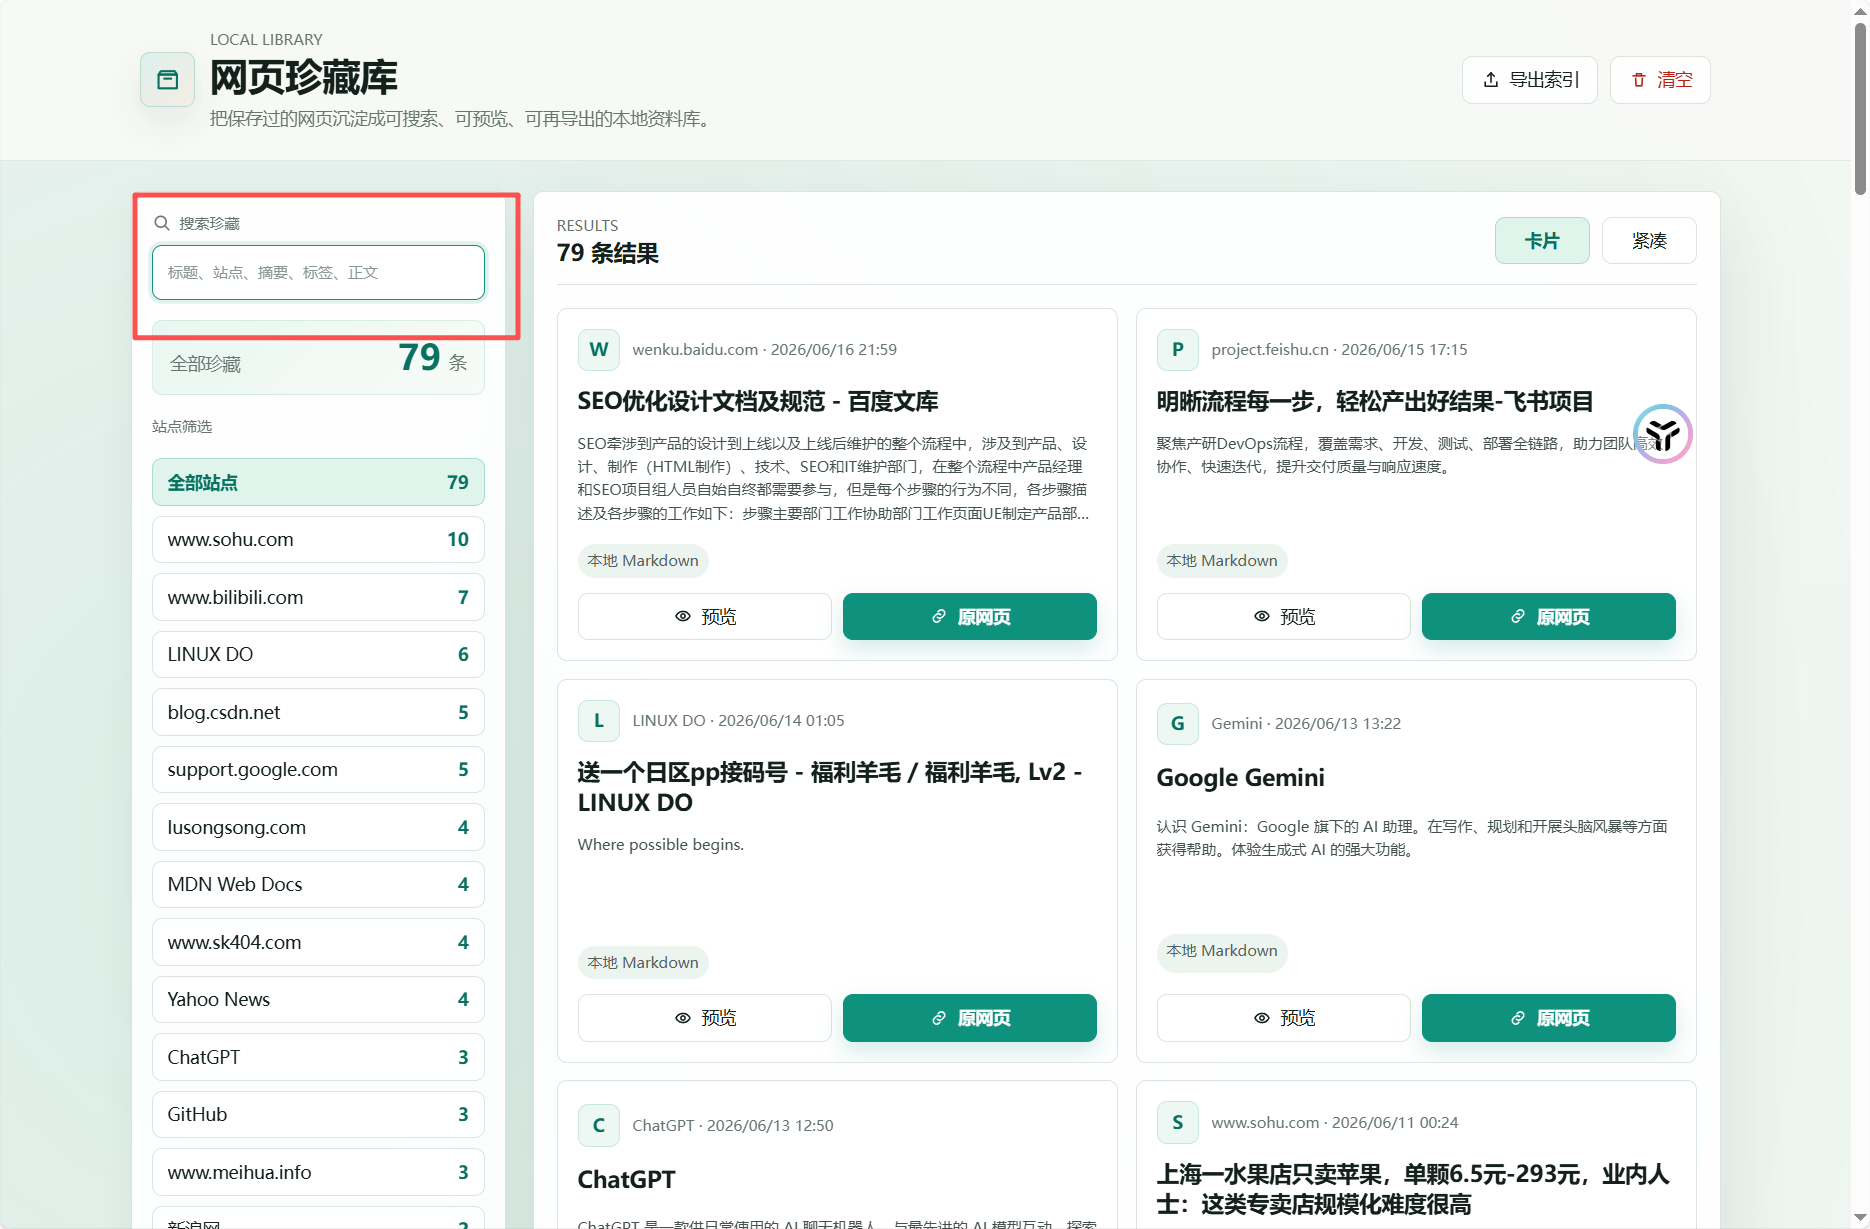Screen dimensions: 1870x1229
Task: Click the 本地 Markdown tag on 送一个日区pp接码号 card
Action: coord(643,963)
